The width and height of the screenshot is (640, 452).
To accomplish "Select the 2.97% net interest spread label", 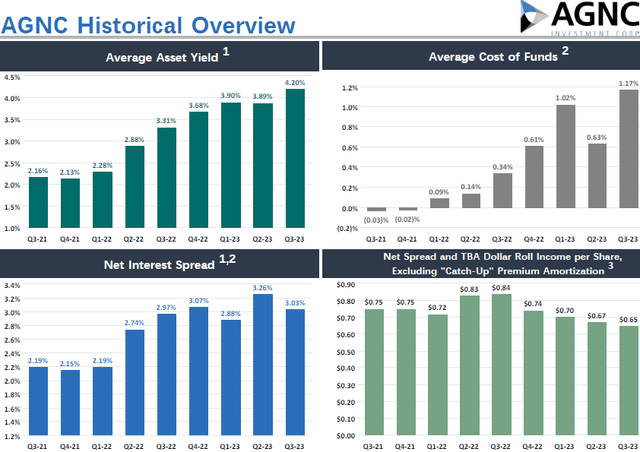I will (166, 307).
